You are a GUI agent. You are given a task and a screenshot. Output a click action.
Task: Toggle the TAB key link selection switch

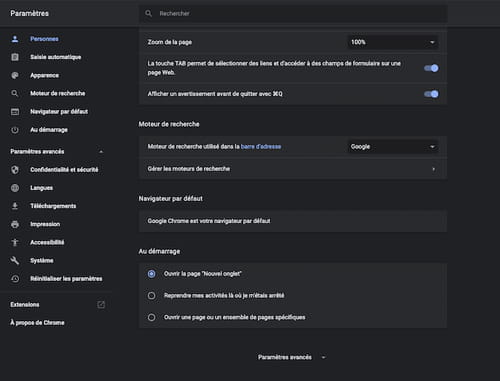tap(431, 68)
